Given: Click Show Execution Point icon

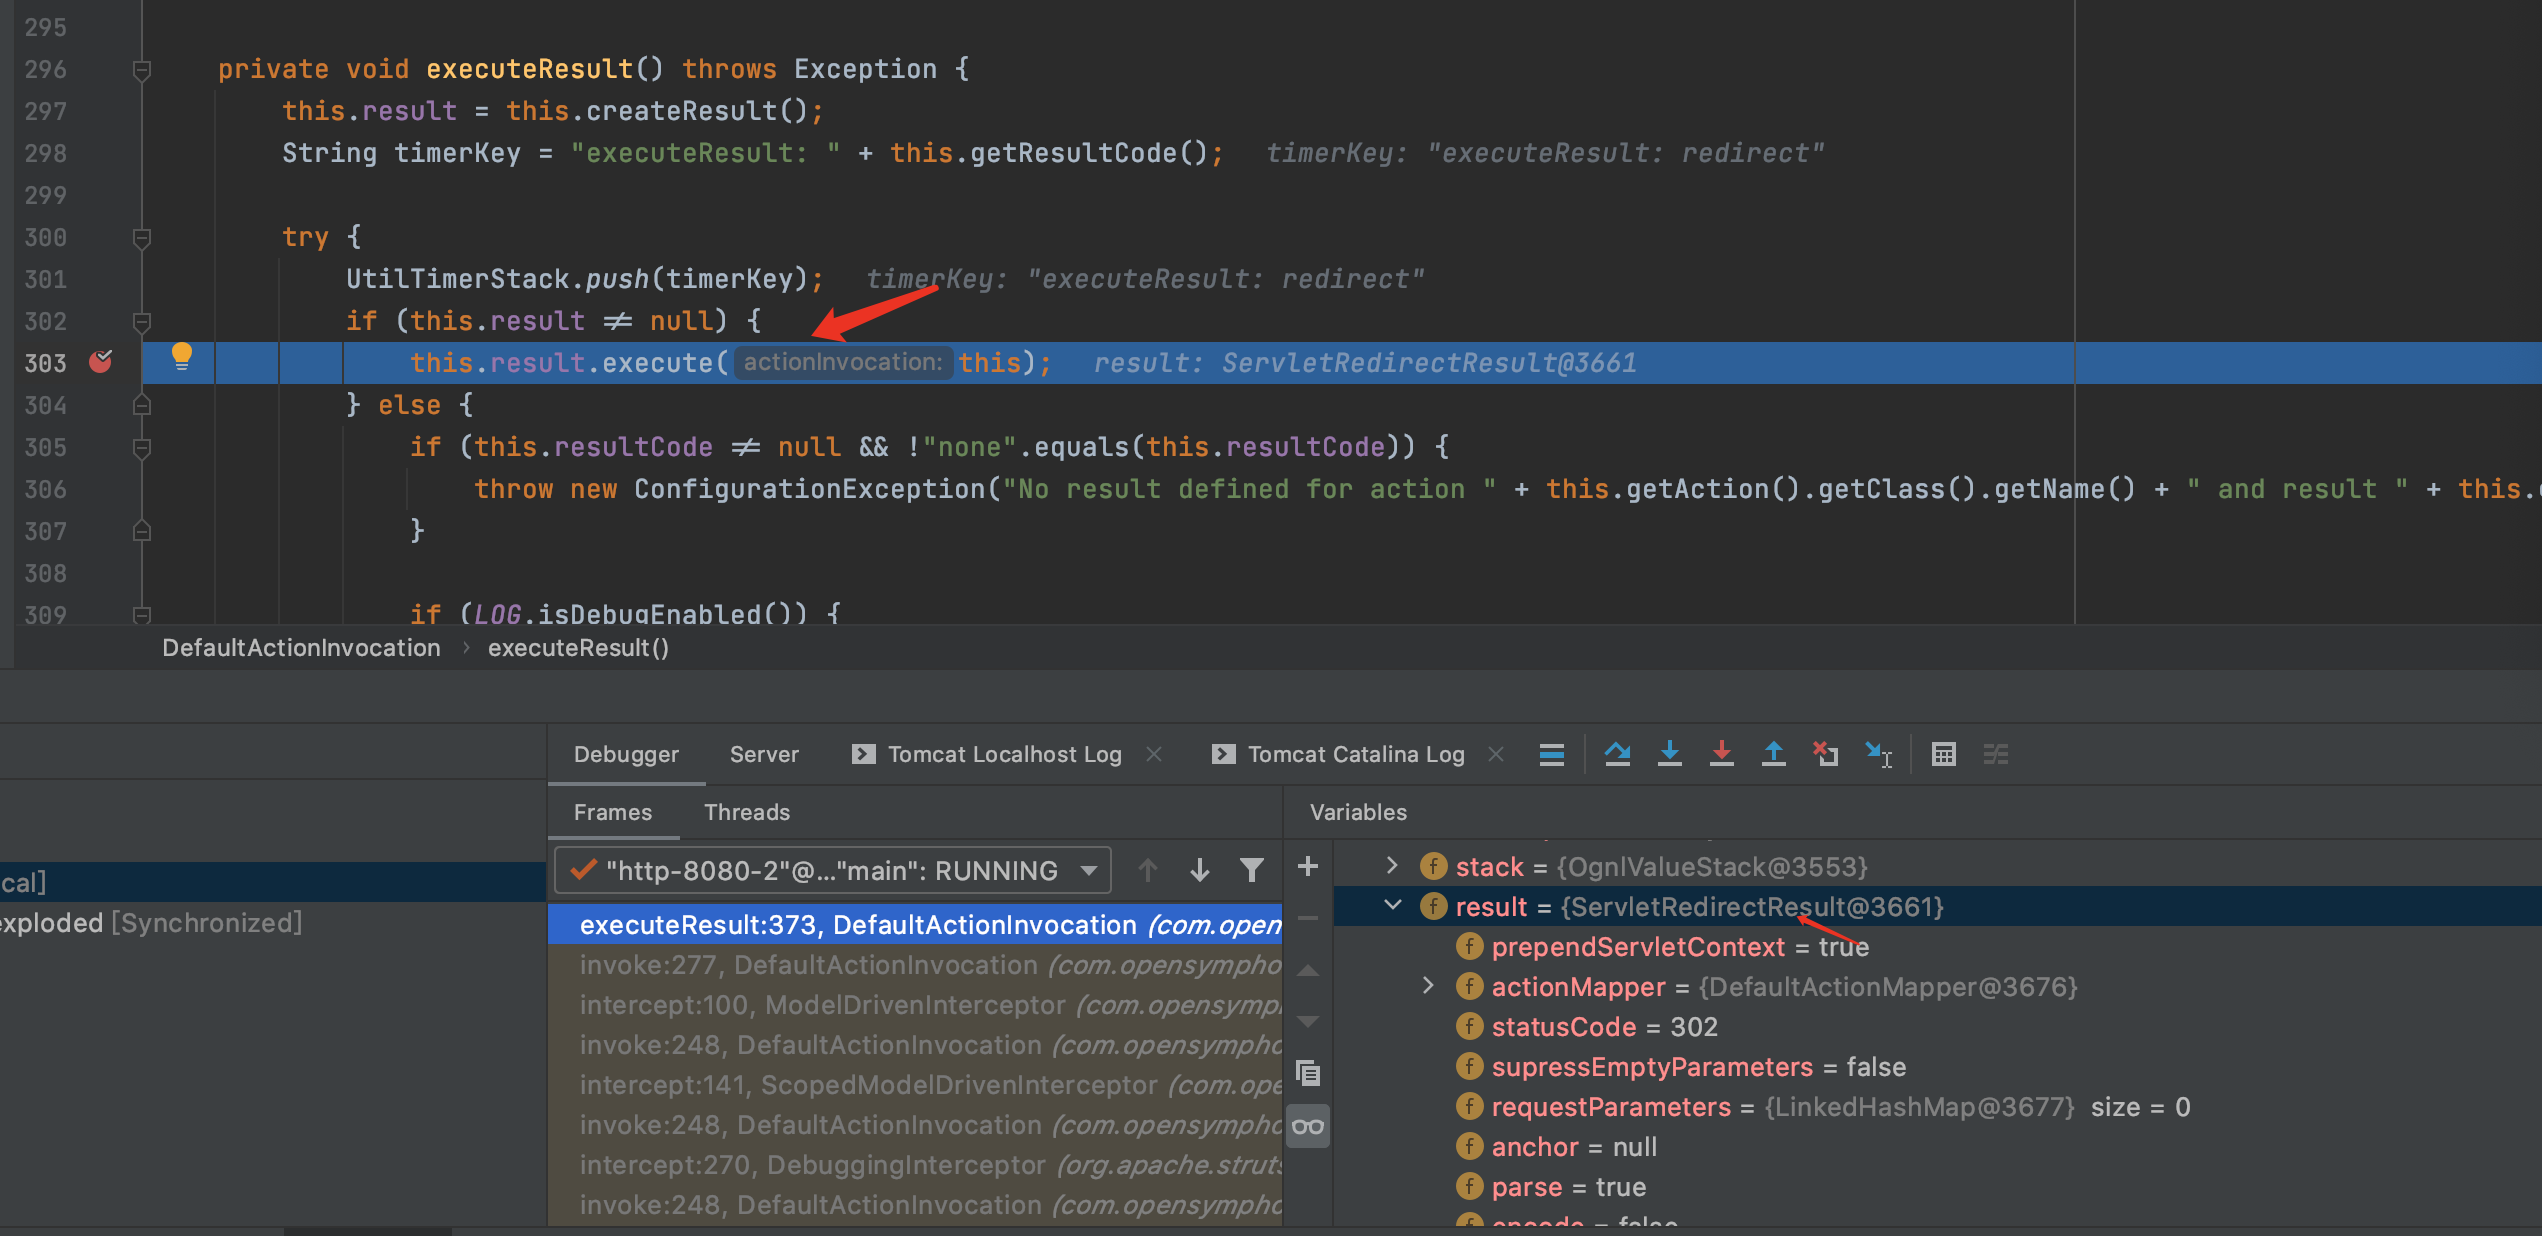Looking at the screenshot, I should tap(1551, 754).
